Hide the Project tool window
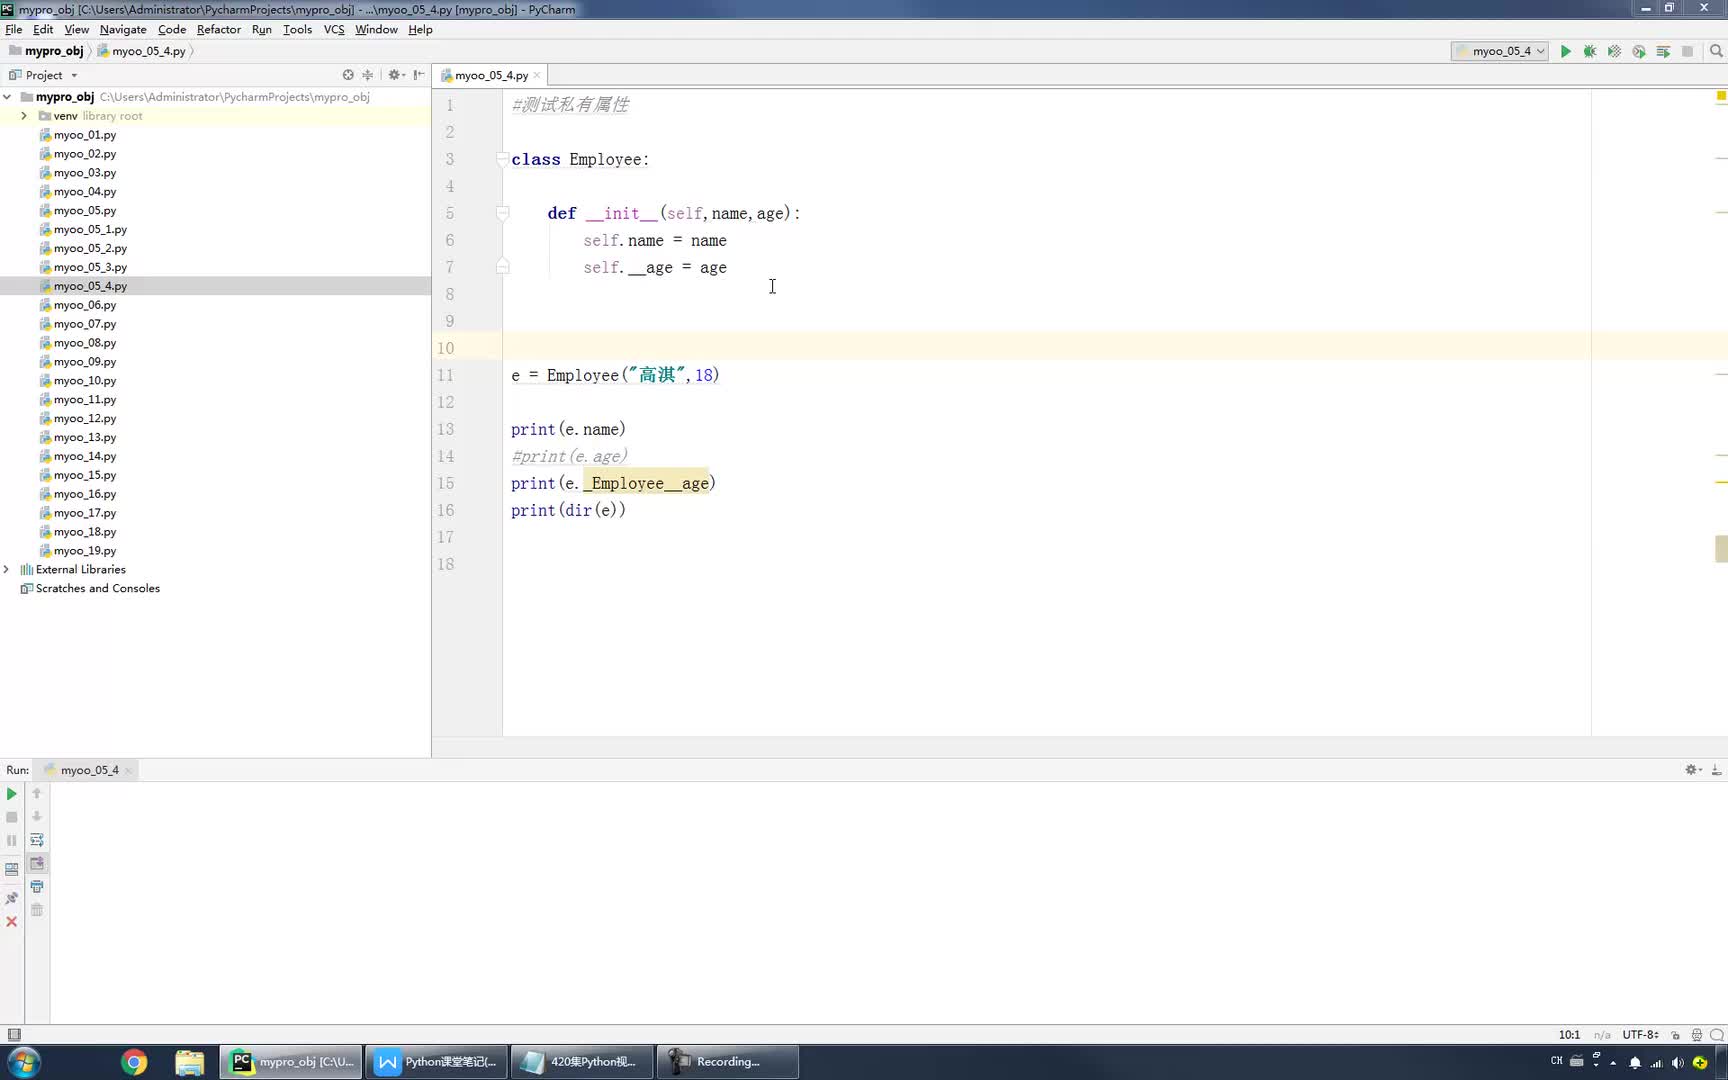 [x=419, y=75]
